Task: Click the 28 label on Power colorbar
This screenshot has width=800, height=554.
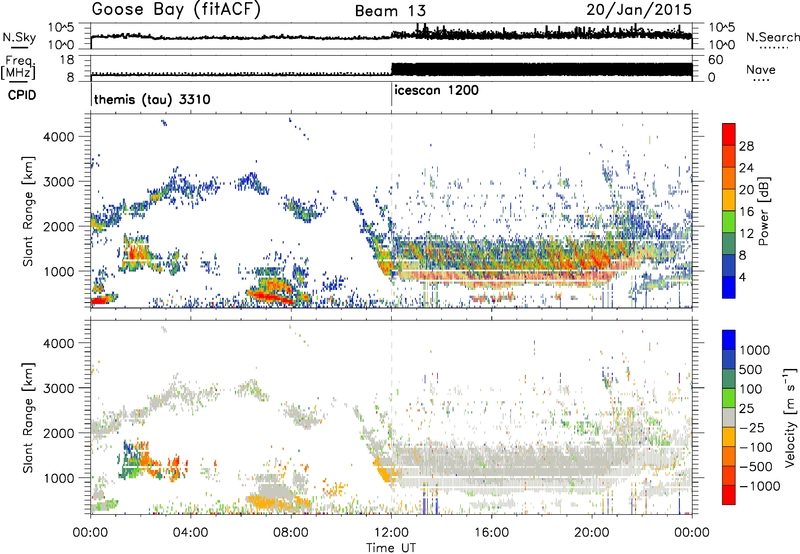Action: [746, 146]
